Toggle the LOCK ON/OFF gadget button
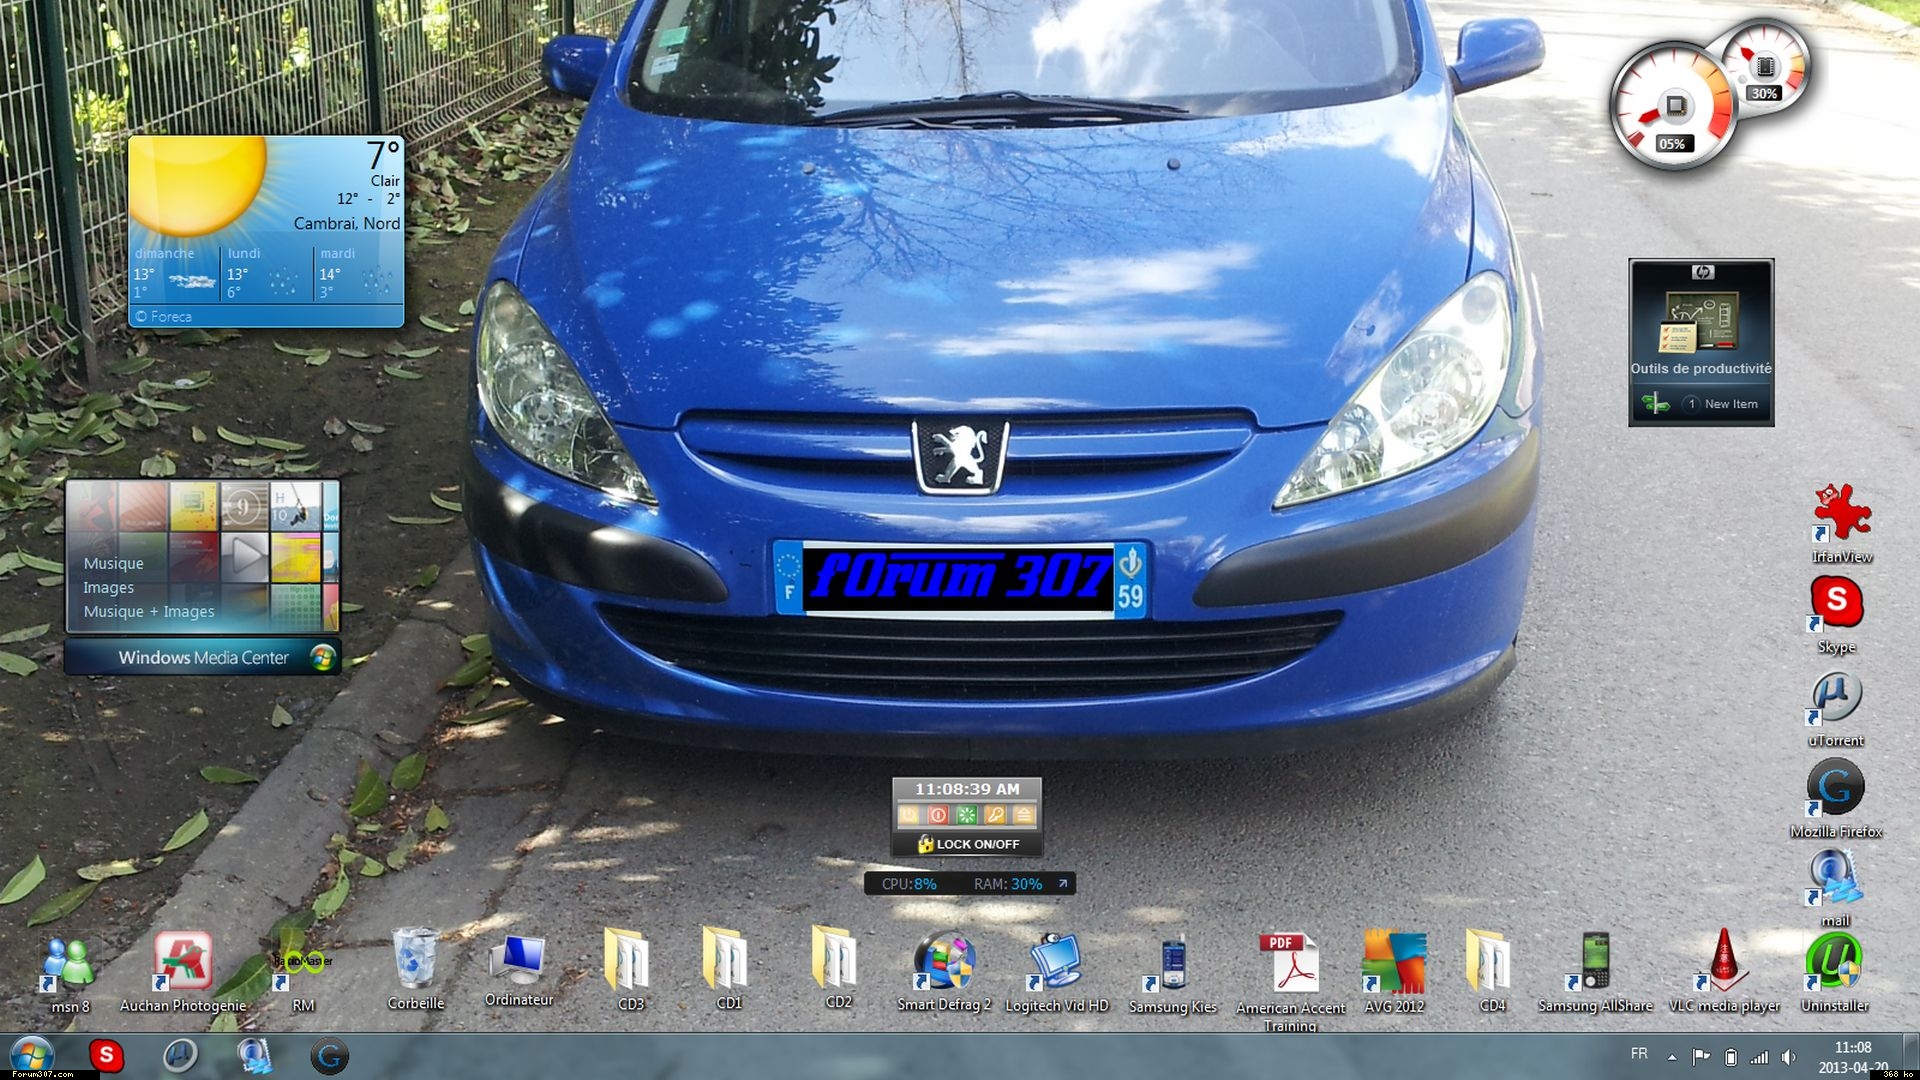The height and width of the screenshot is (1080, 1920). tap(968, 844)
